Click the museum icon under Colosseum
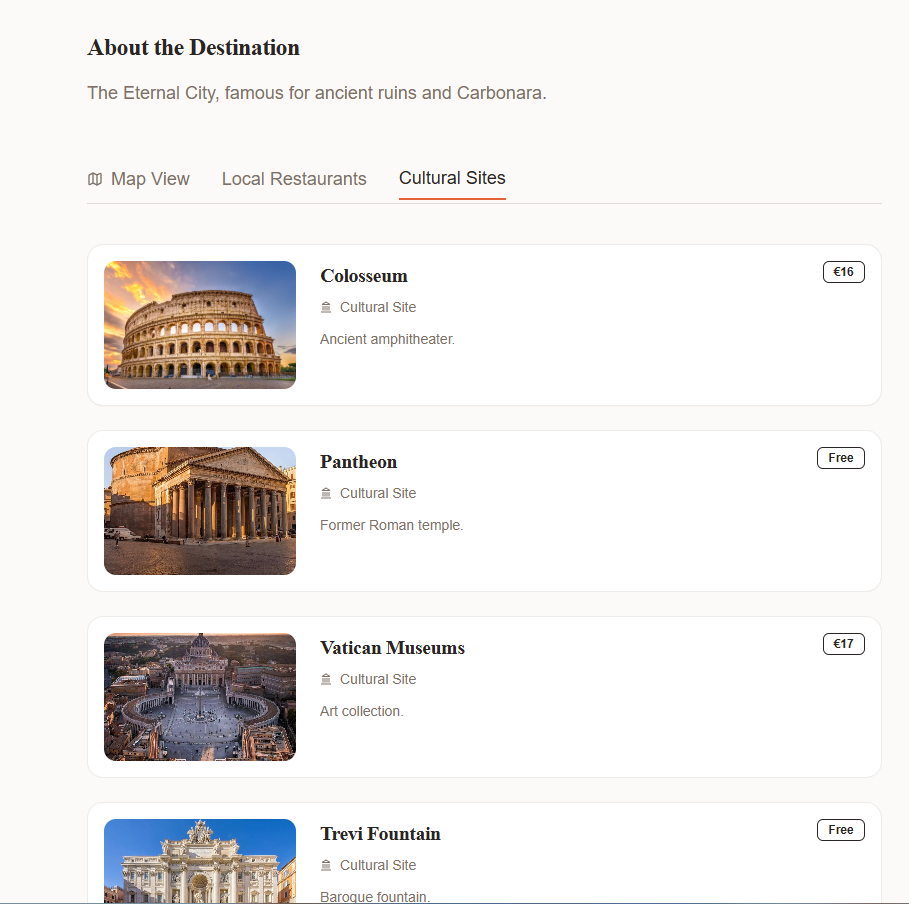 326,308
